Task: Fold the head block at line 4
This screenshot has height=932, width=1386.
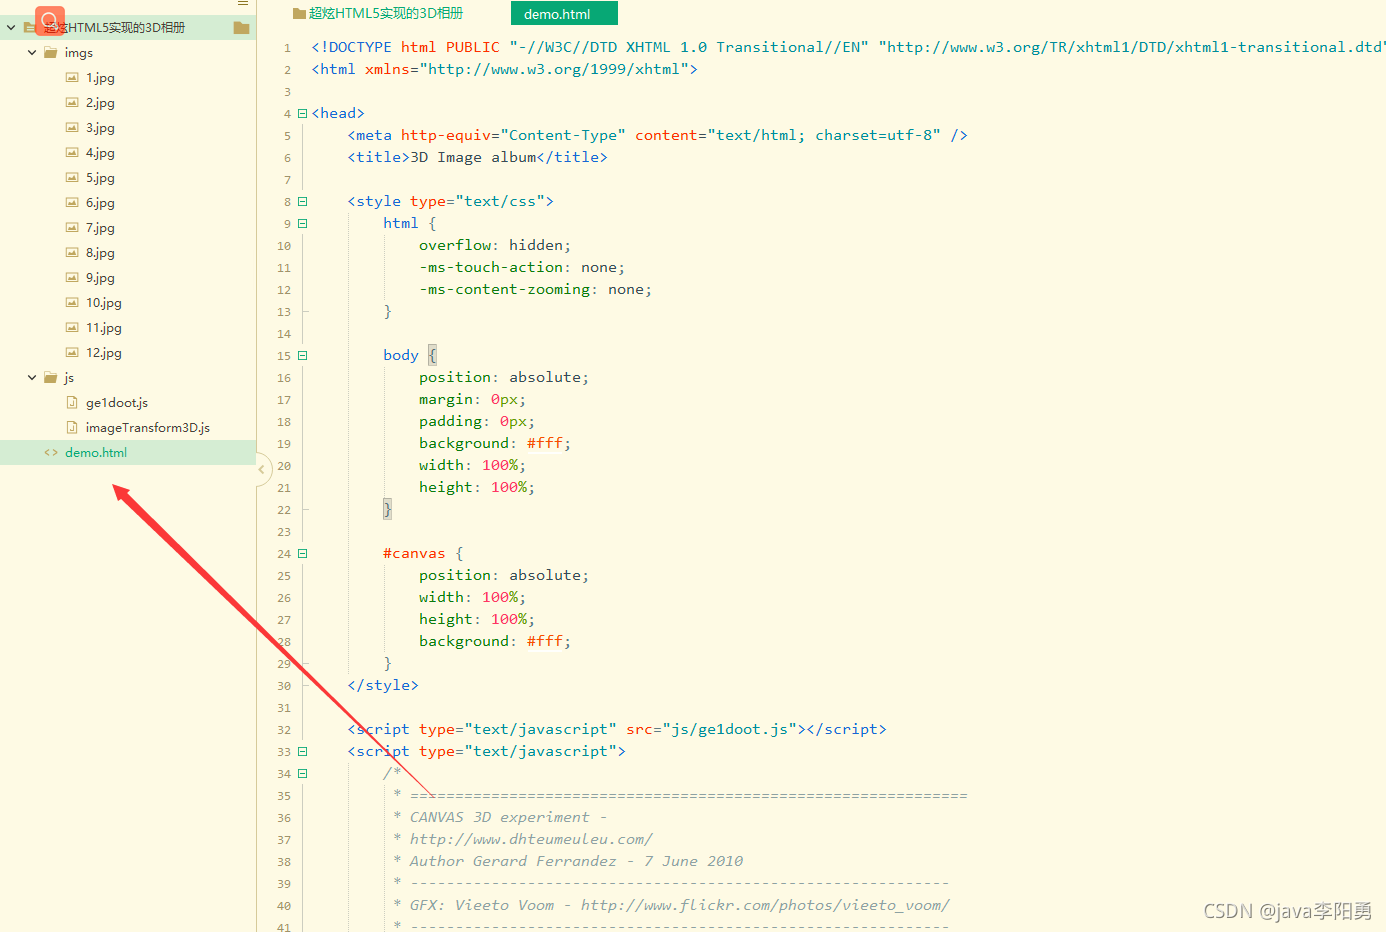Action: [x=302, y=113]
